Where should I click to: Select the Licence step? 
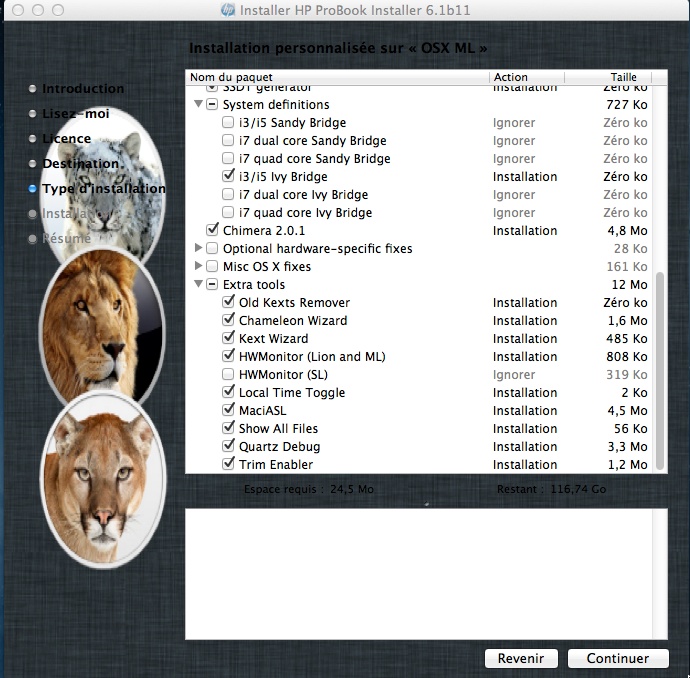coord(66,139)
